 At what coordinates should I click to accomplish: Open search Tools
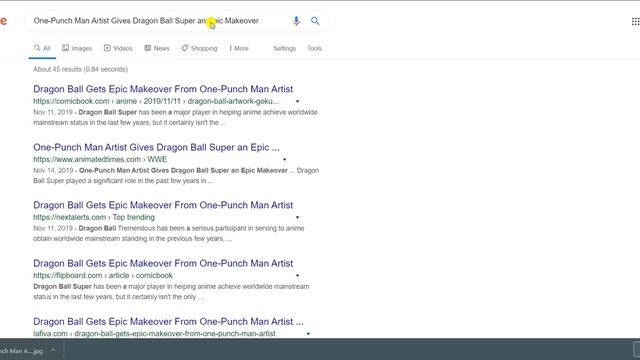[314, 48]
